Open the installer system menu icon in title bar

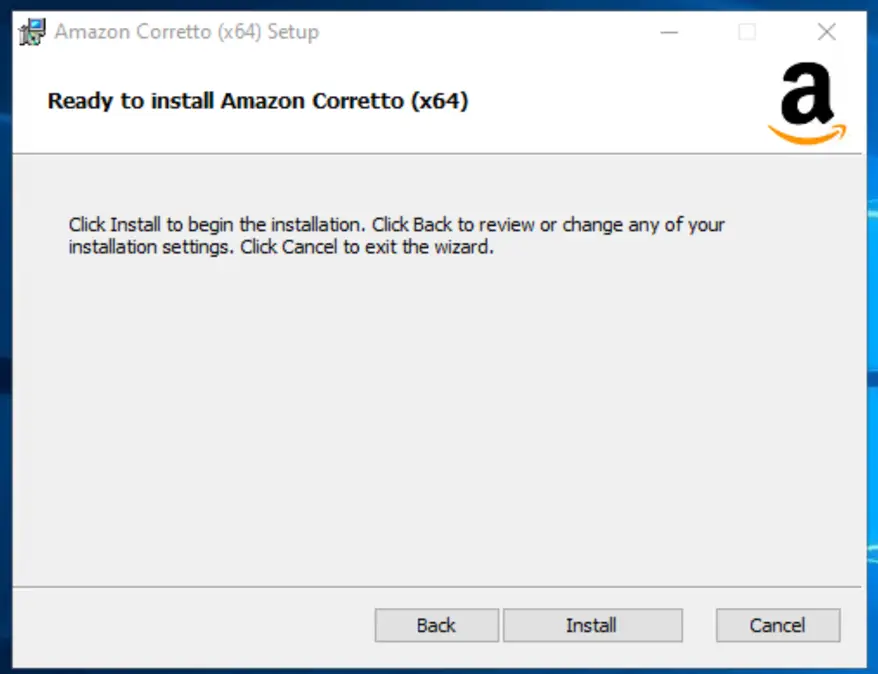(x=32, y=32)
